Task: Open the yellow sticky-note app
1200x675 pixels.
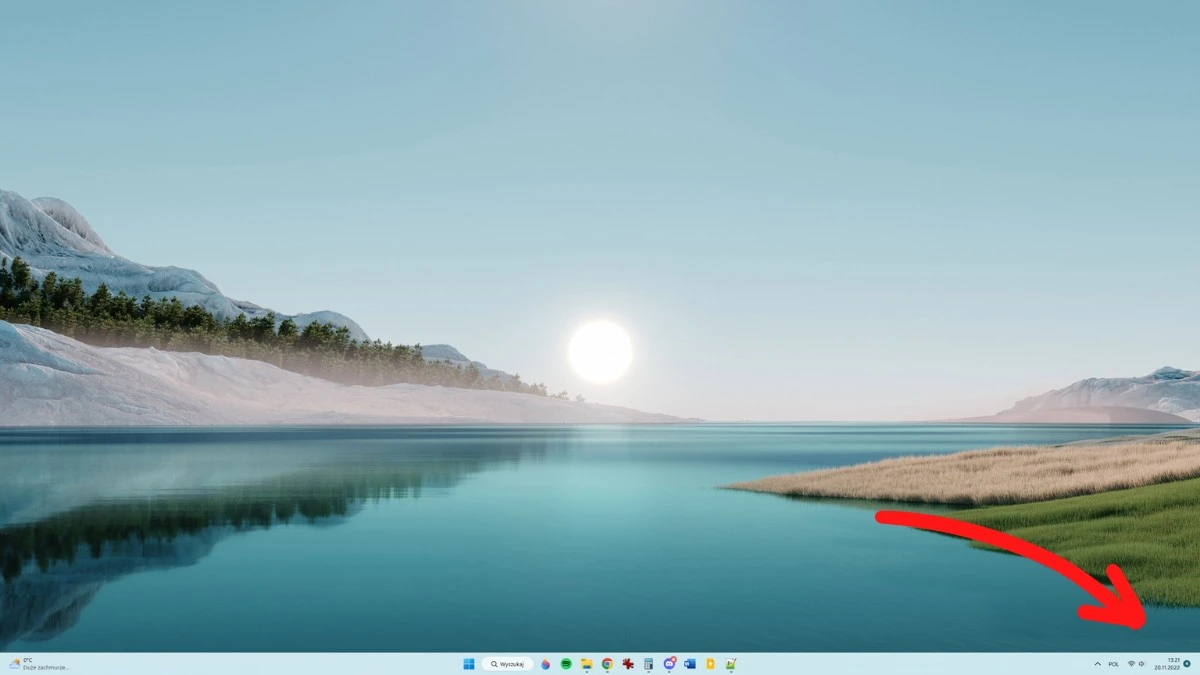Action: [711, 664]
